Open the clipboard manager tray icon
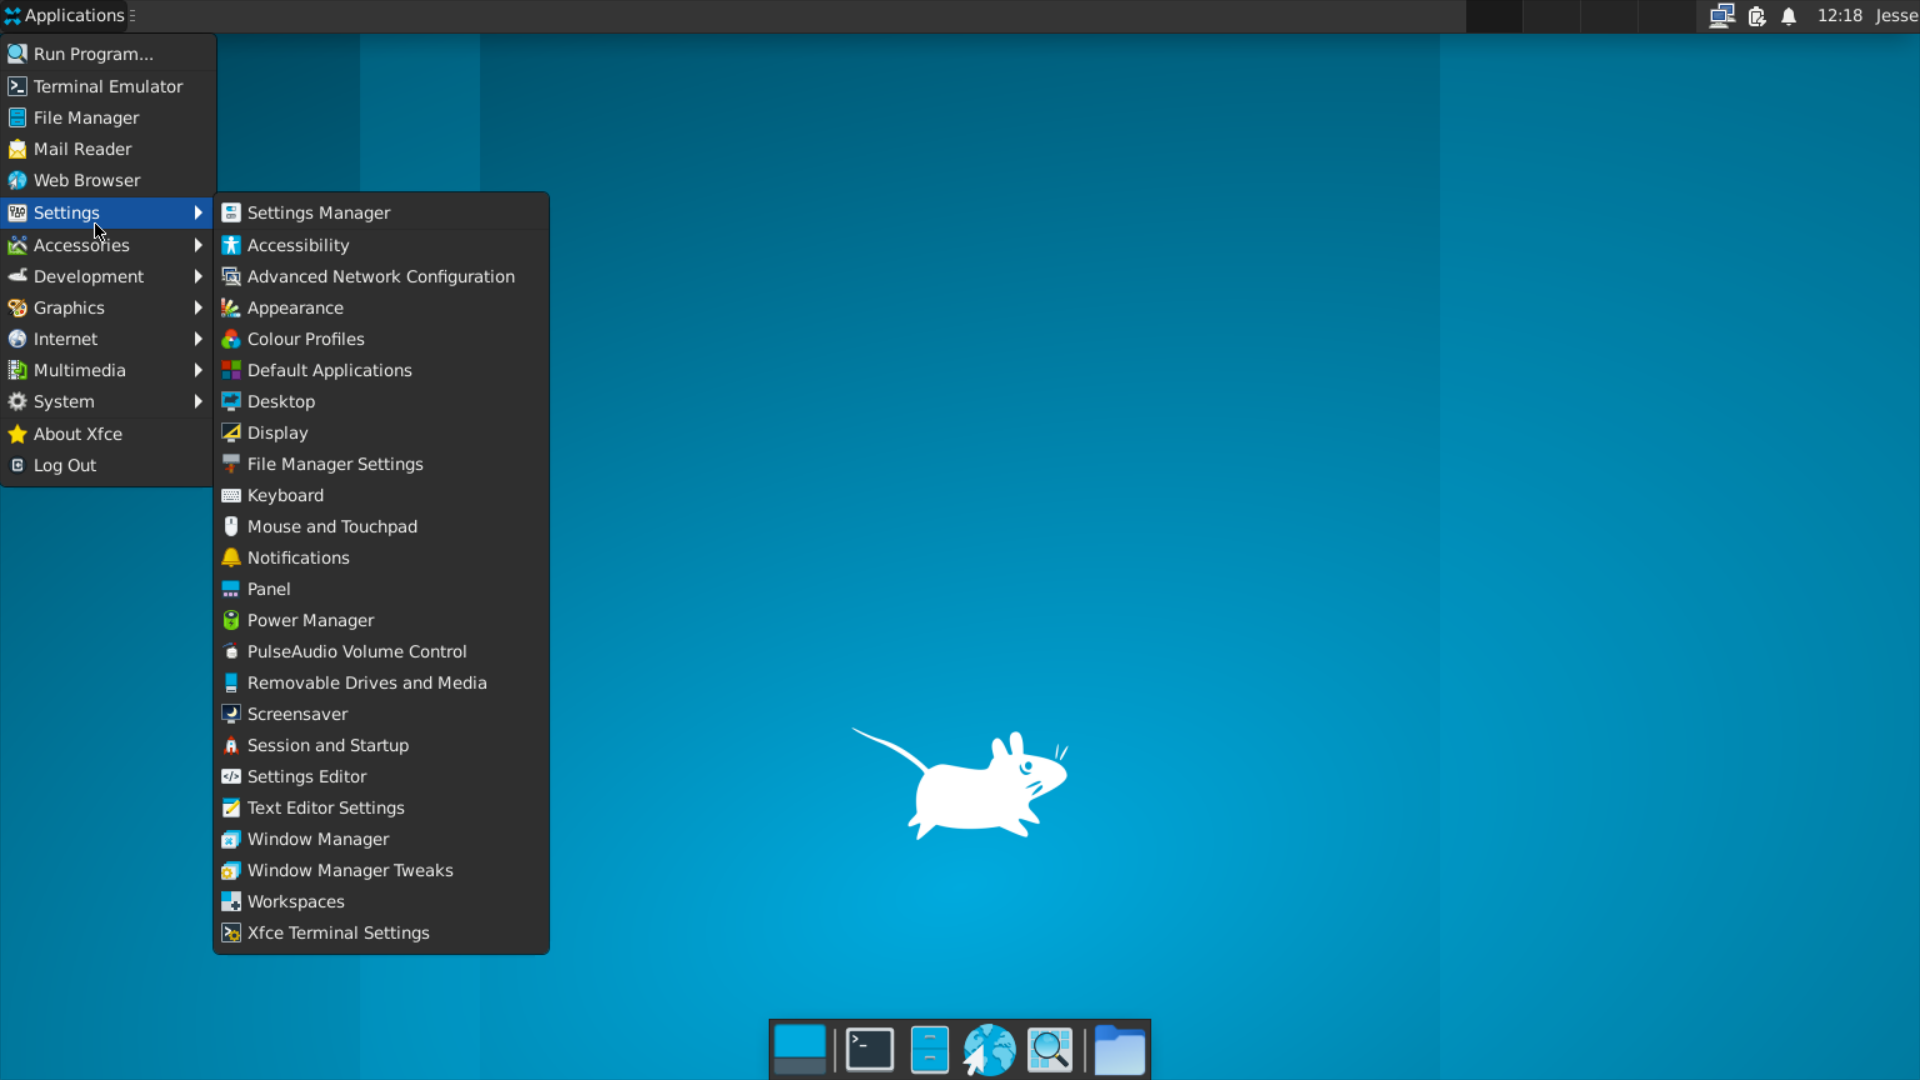The height and width of the screenshot is (1080, 1920). coord(1757,16)
